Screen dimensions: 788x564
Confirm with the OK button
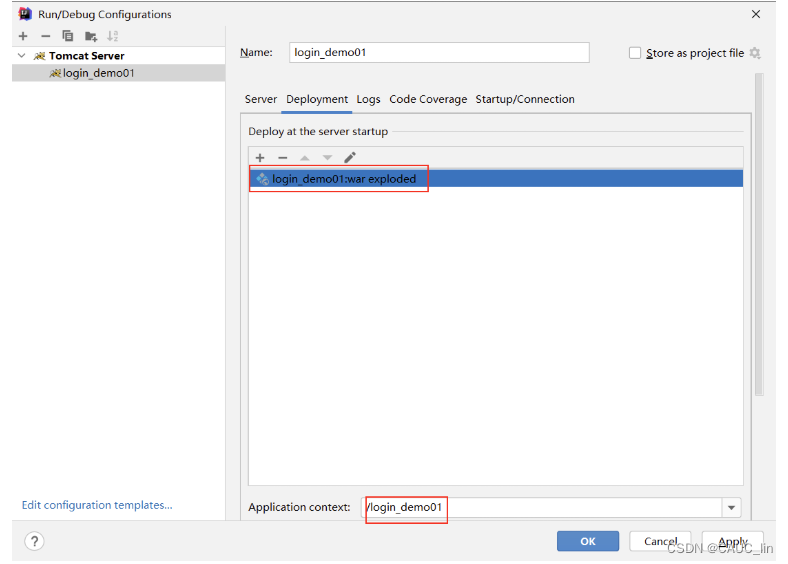[588, 541]
